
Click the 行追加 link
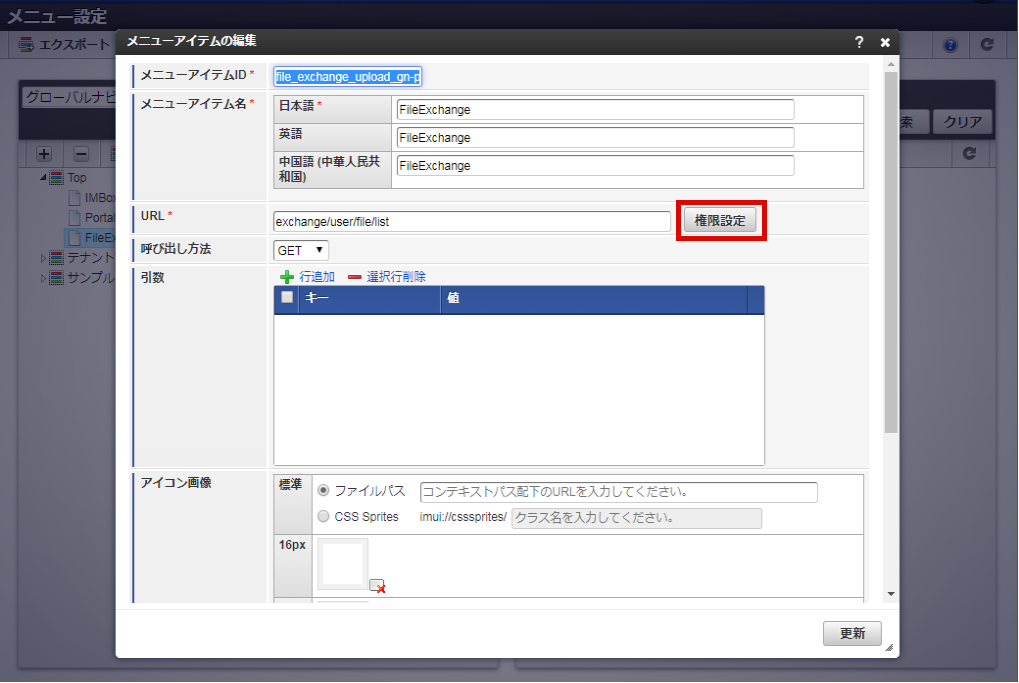[x=316, y=277]
